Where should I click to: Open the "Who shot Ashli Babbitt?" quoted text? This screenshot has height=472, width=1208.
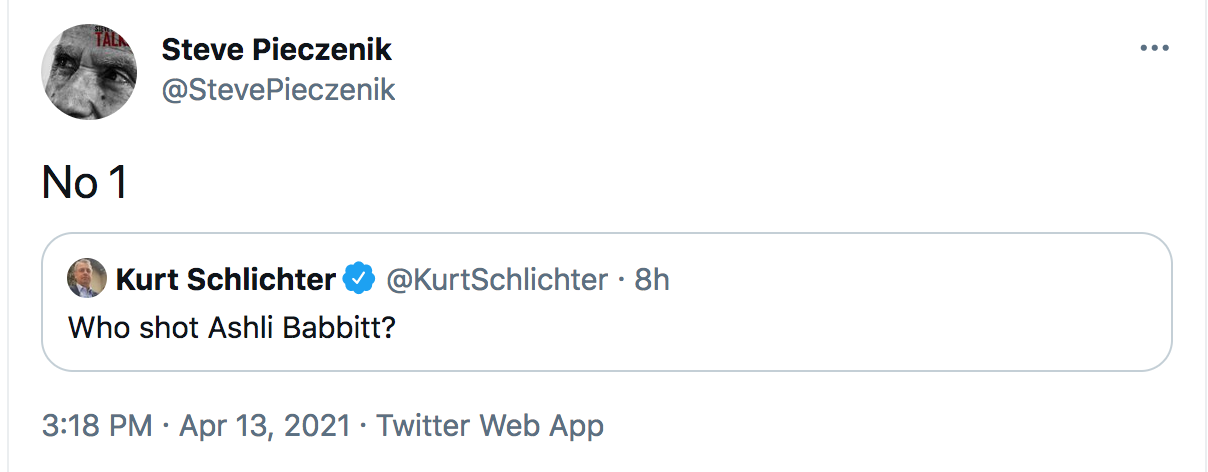tap(232, 327)
